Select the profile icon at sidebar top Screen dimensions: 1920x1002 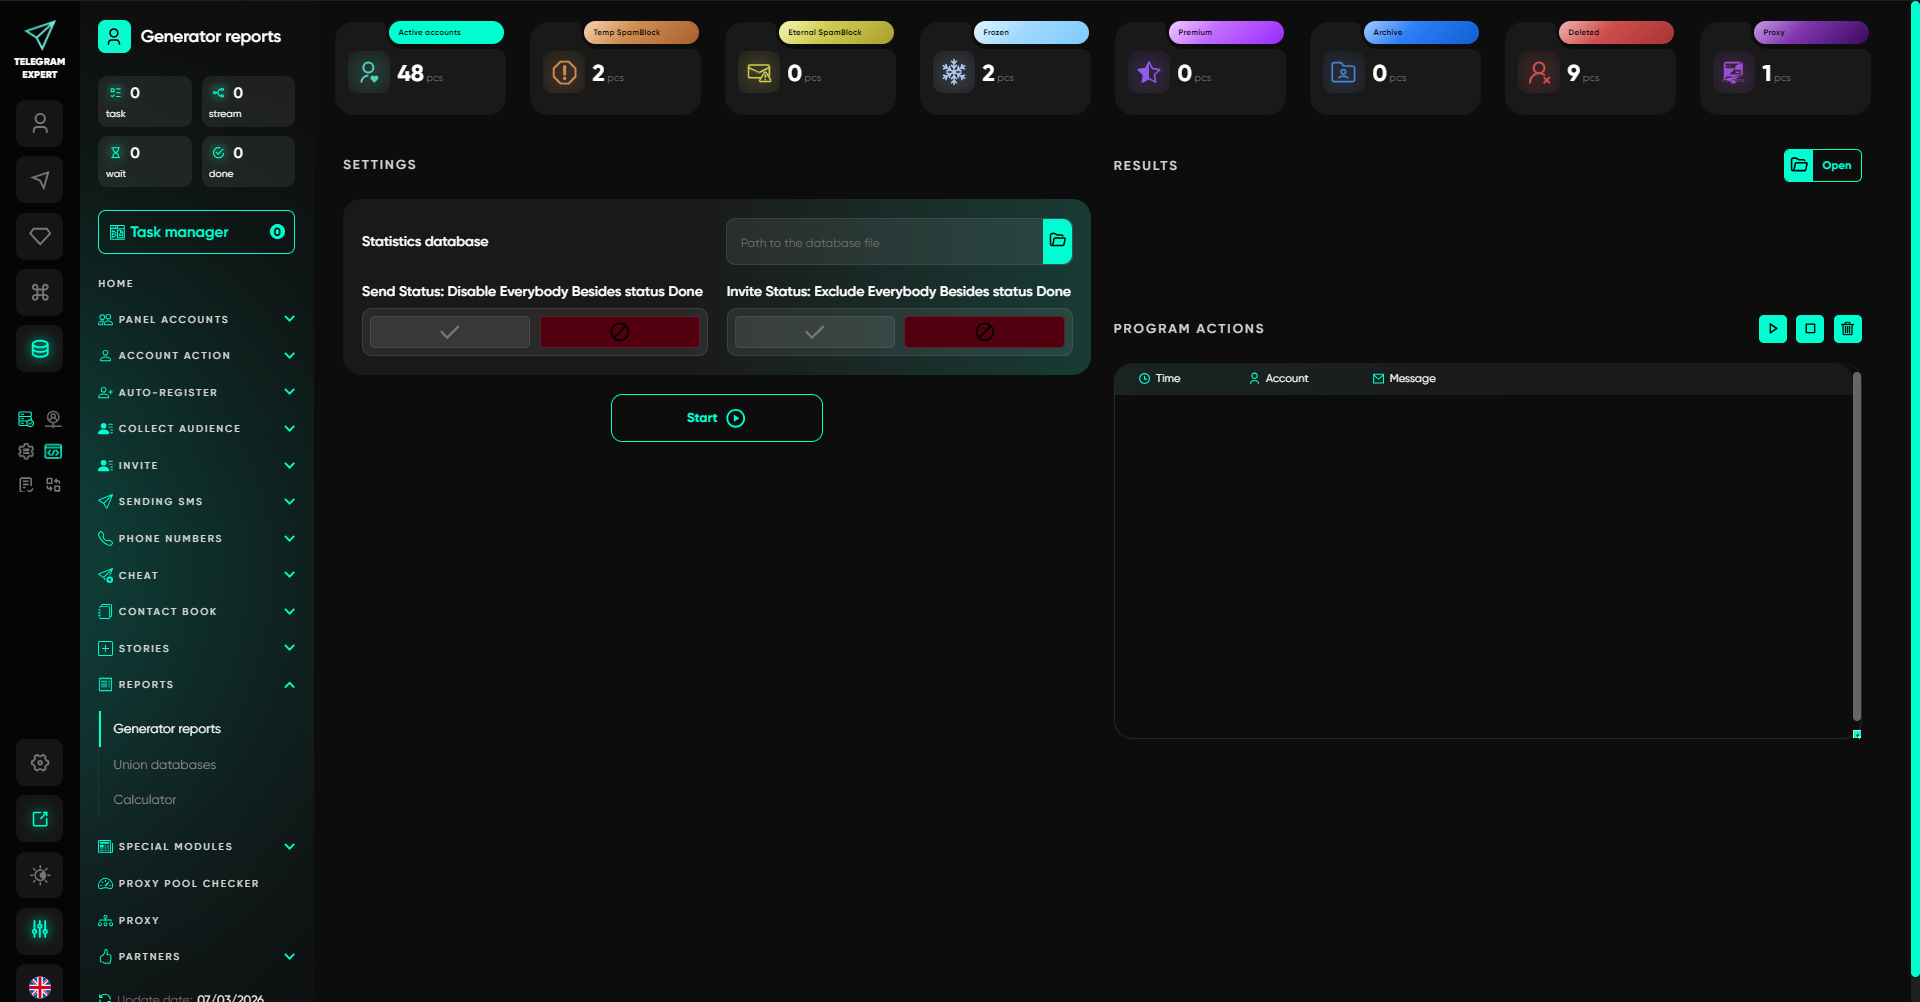click(x=40, y=123)
